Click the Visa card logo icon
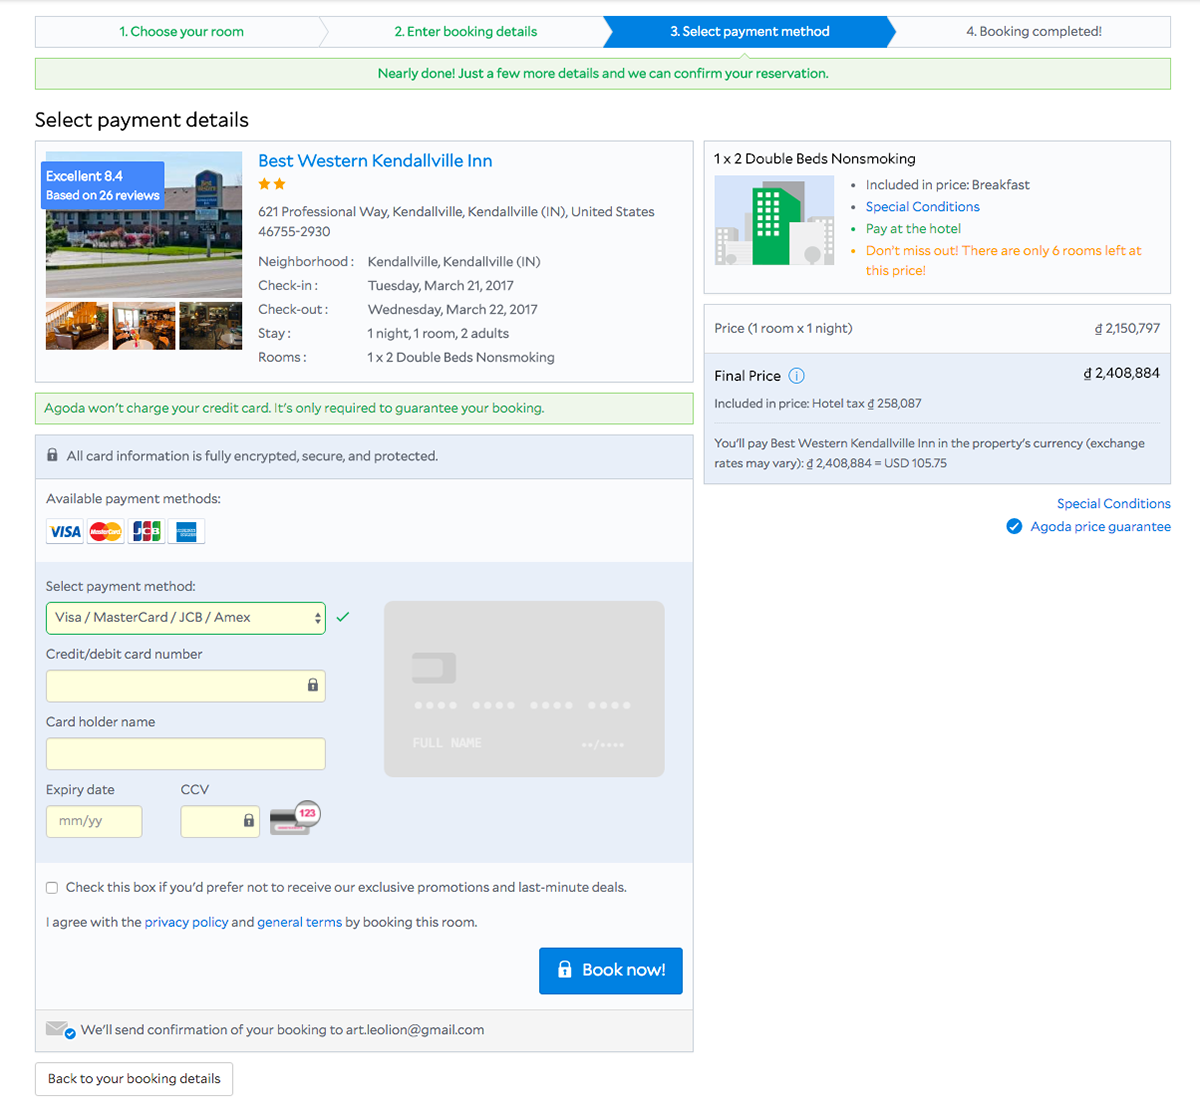The height and width of the screenshot is (1114, 1200). [65, 532]
